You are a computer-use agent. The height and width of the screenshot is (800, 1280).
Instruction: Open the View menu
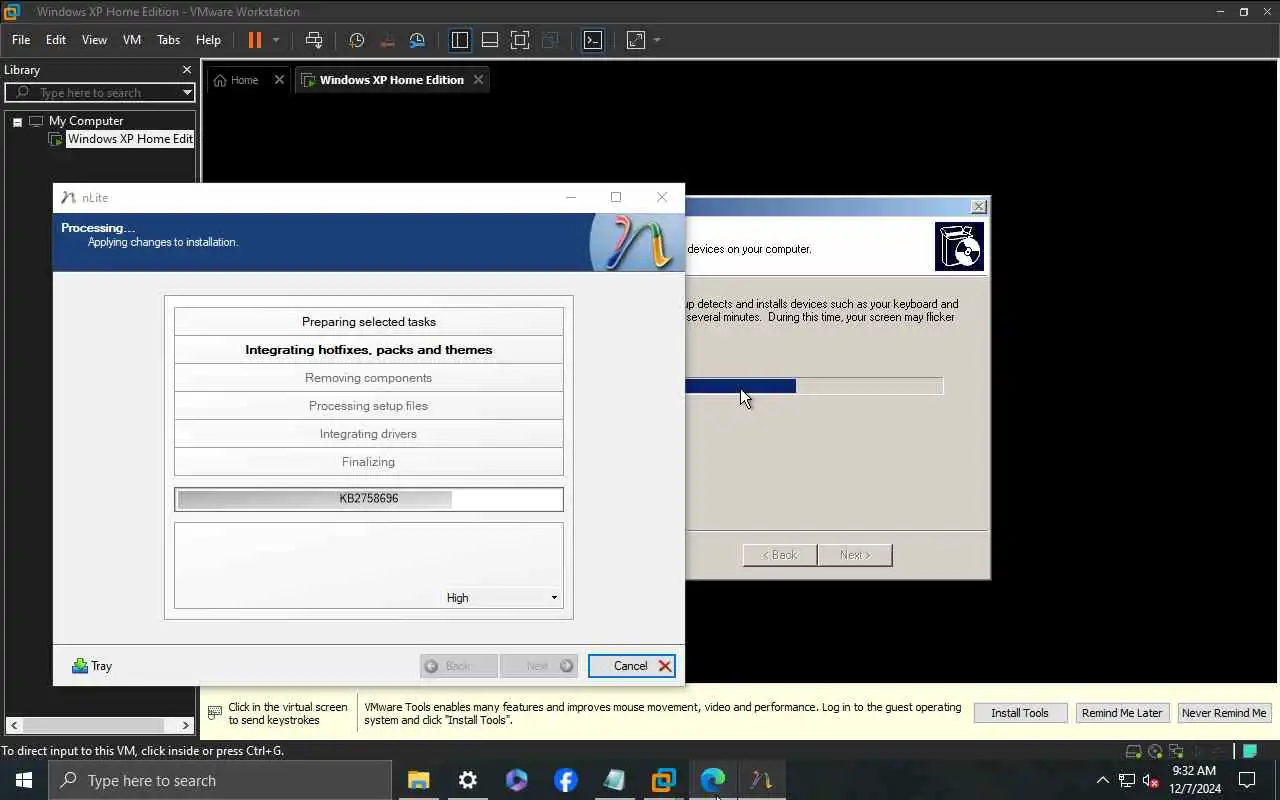pyautogui.click(x=94, y=40)
